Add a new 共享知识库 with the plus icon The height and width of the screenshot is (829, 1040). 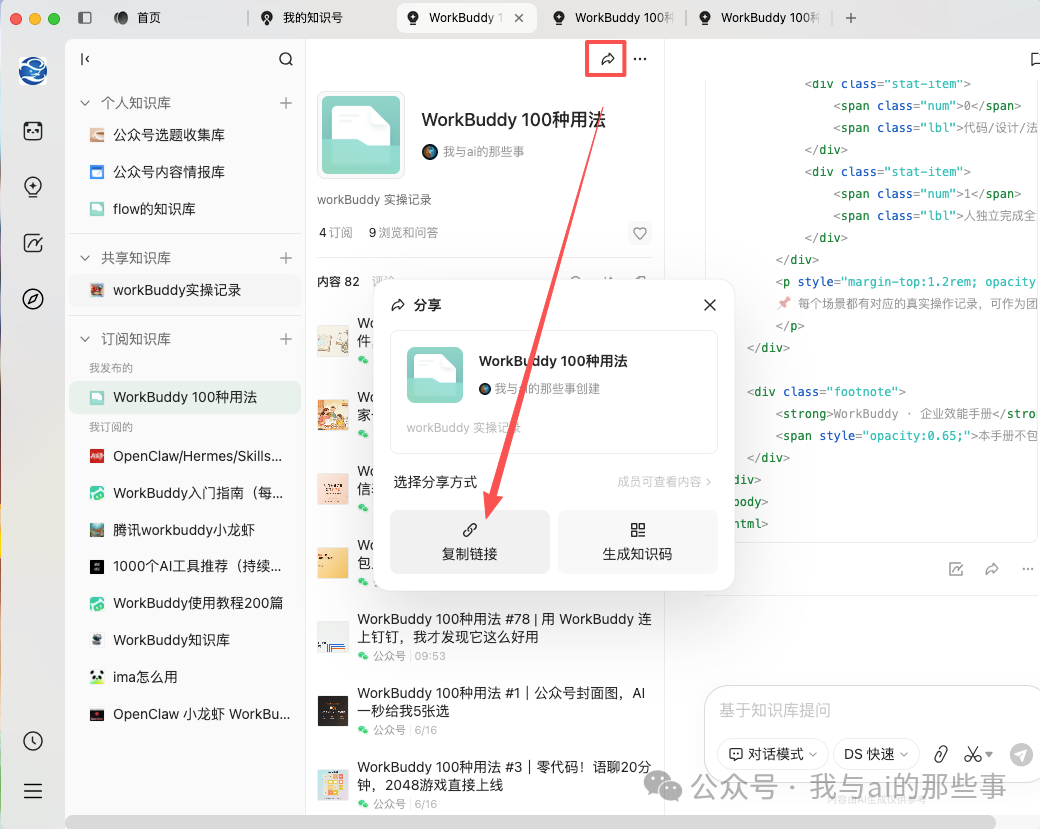[x=286, y=258]
